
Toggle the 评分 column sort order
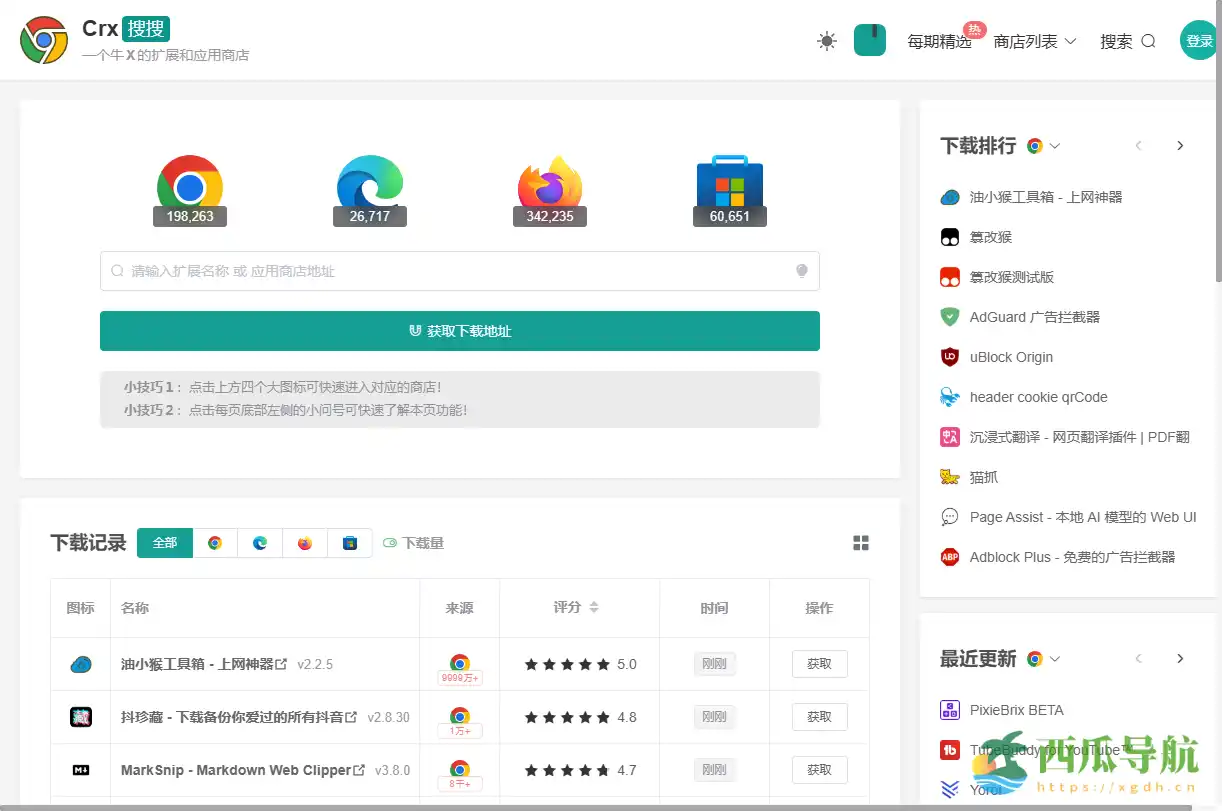pos(592,607)
